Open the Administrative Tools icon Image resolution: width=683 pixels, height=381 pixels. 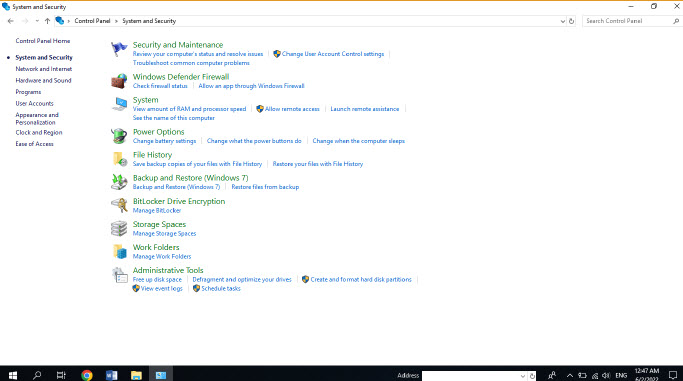click(x=119, y=275)
